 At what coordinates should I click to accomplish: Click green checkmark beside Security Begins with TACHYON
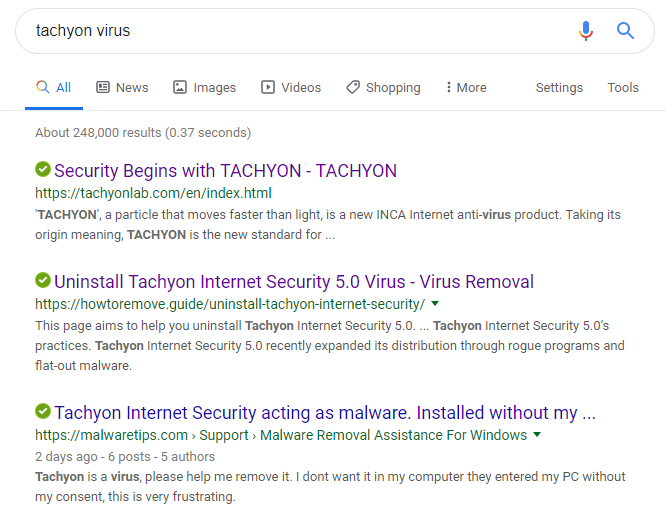point(43,170)
